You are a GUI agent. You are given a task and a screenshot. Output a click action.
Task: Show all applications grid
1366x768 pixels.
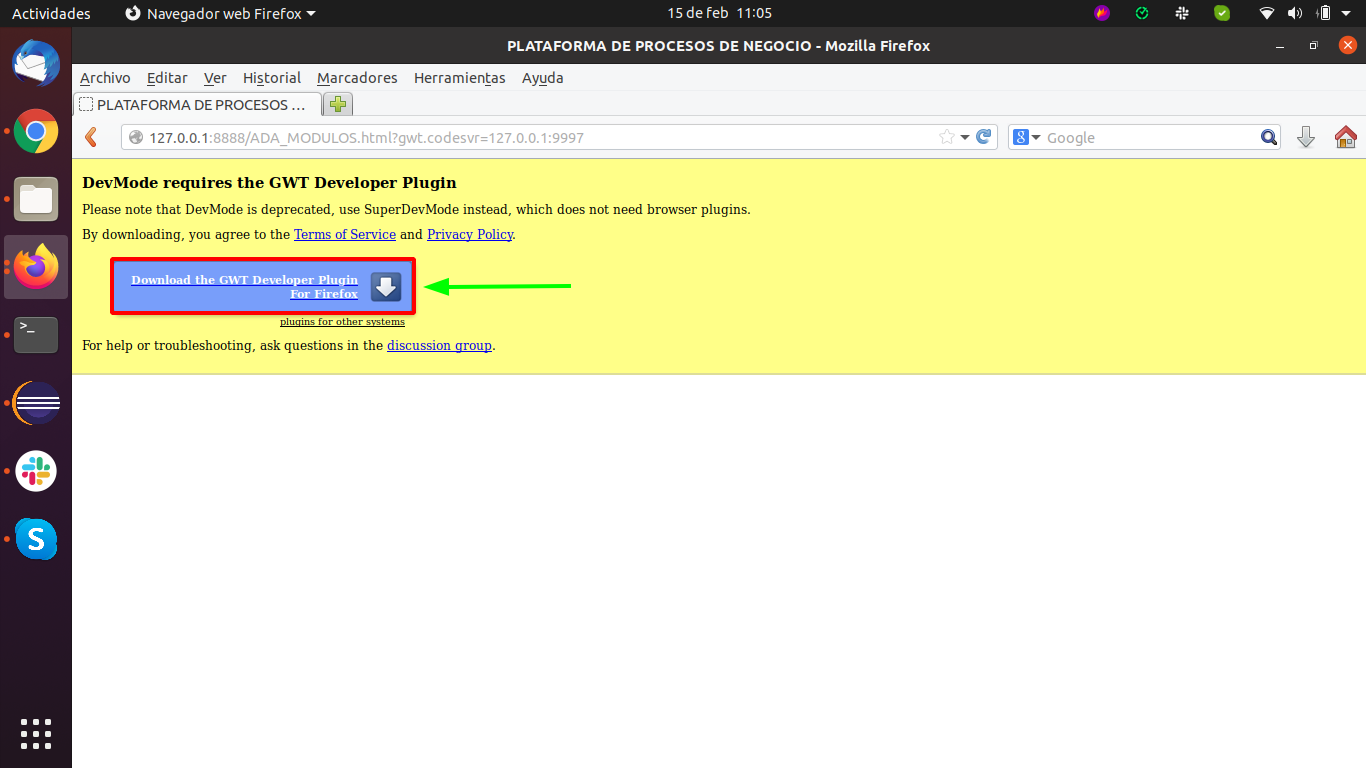coord(36,733)
